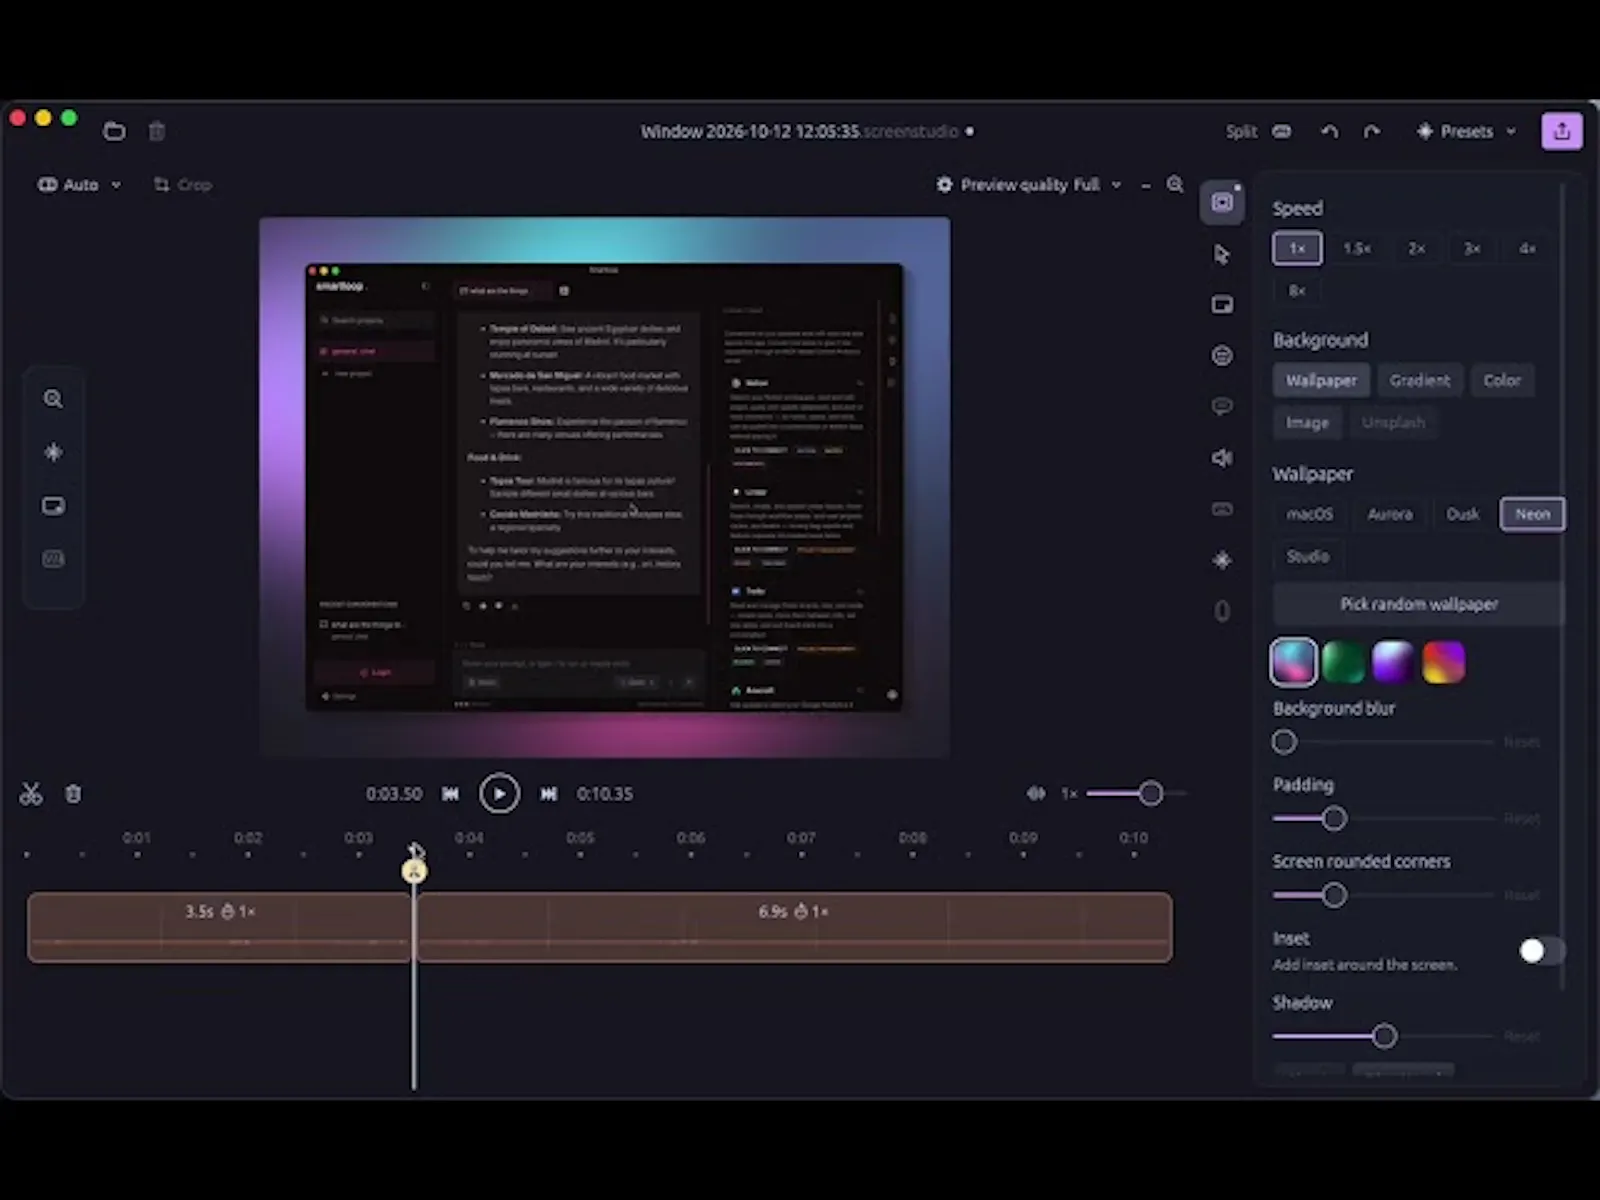
Task: Choose the Studio wallpaper category
Action: [1308, 556]
